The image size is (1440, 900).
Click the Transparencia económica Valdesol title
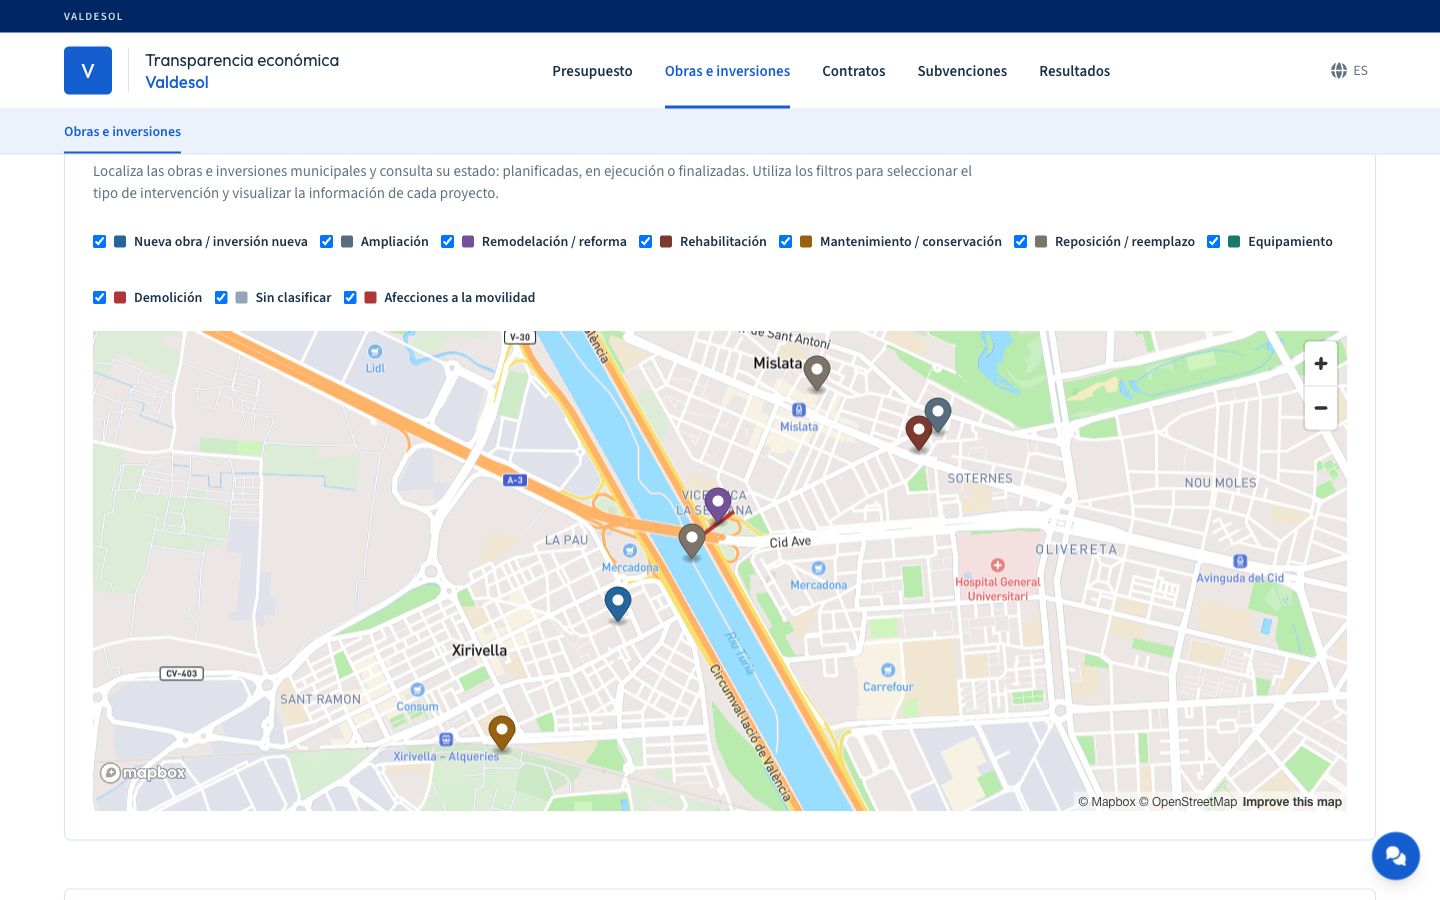[242, 71]
